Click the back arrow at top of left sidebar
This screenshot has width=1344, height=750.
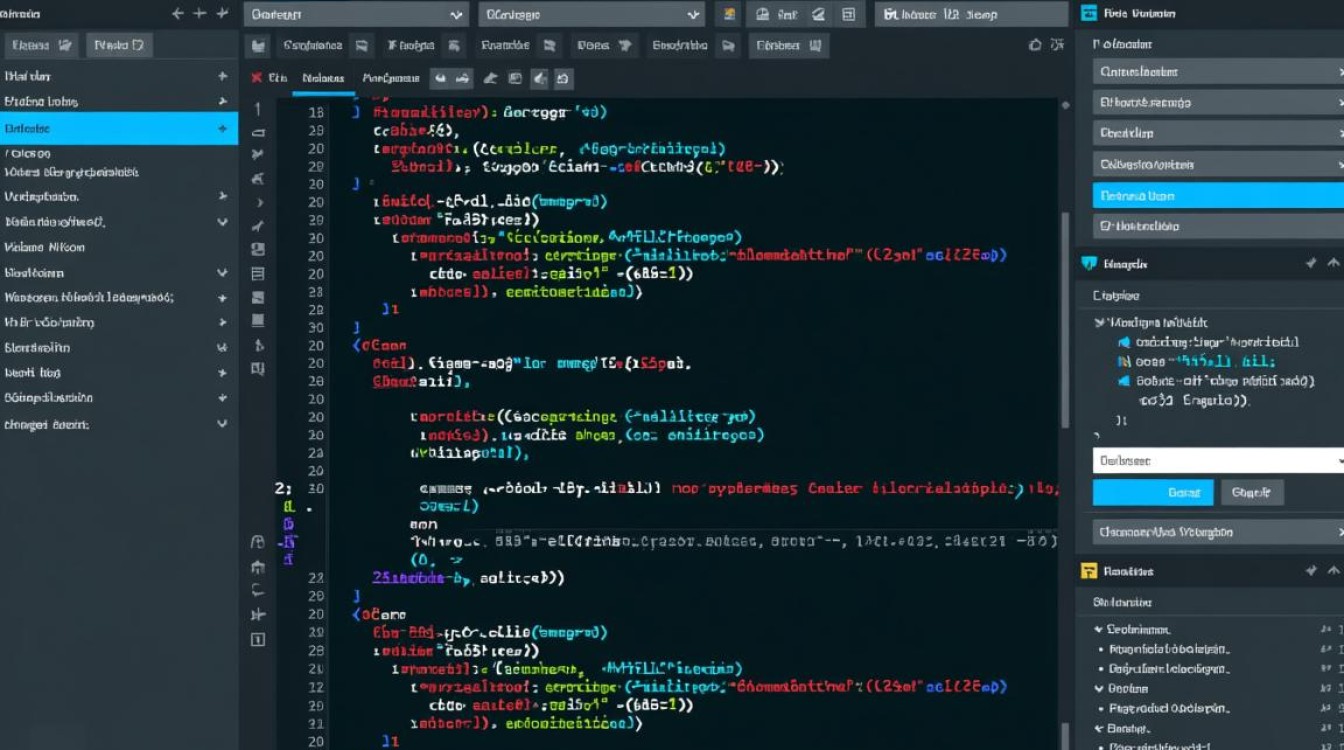[177, 14]
